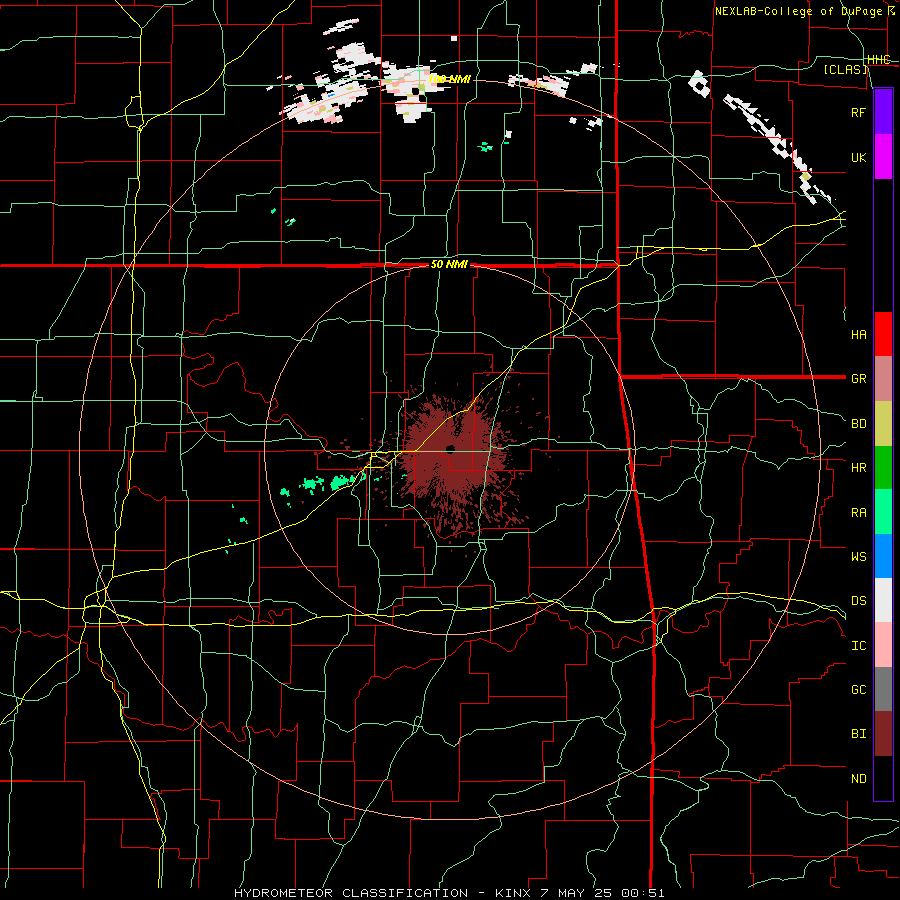Click the HR dark green swatch
The width and height of the screenshot is (900, 900).
(883, 468)
